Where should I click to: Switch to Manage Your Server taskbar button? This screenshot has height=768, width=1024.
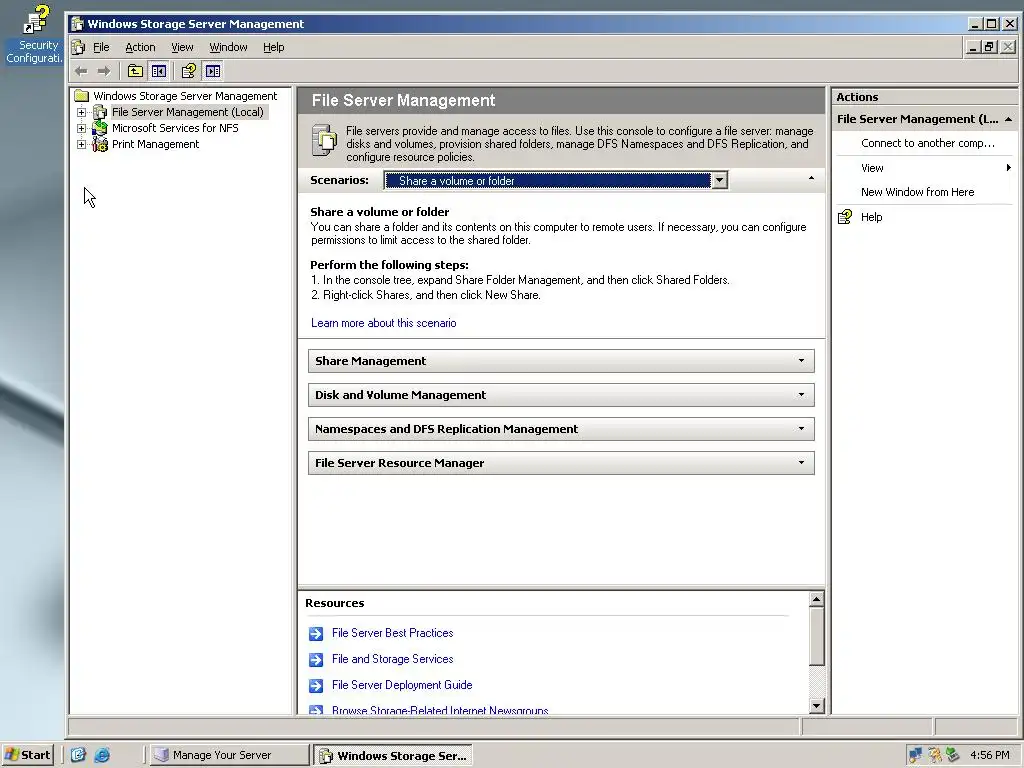[x=229, y=755]
